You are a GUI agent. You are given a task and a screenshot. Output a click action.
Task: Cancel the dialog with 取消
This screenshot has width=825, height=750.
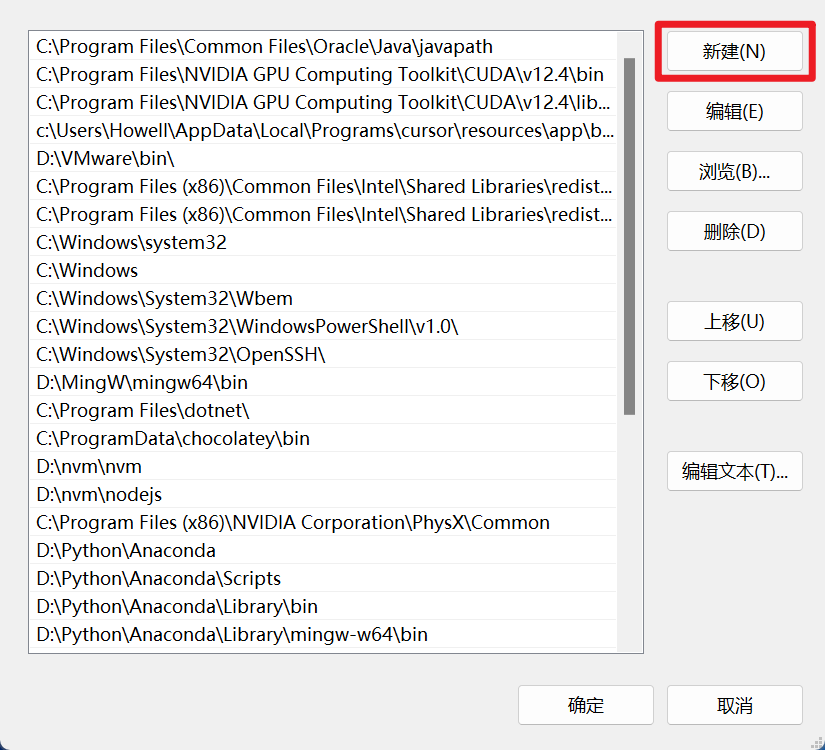tap(734, 705)
